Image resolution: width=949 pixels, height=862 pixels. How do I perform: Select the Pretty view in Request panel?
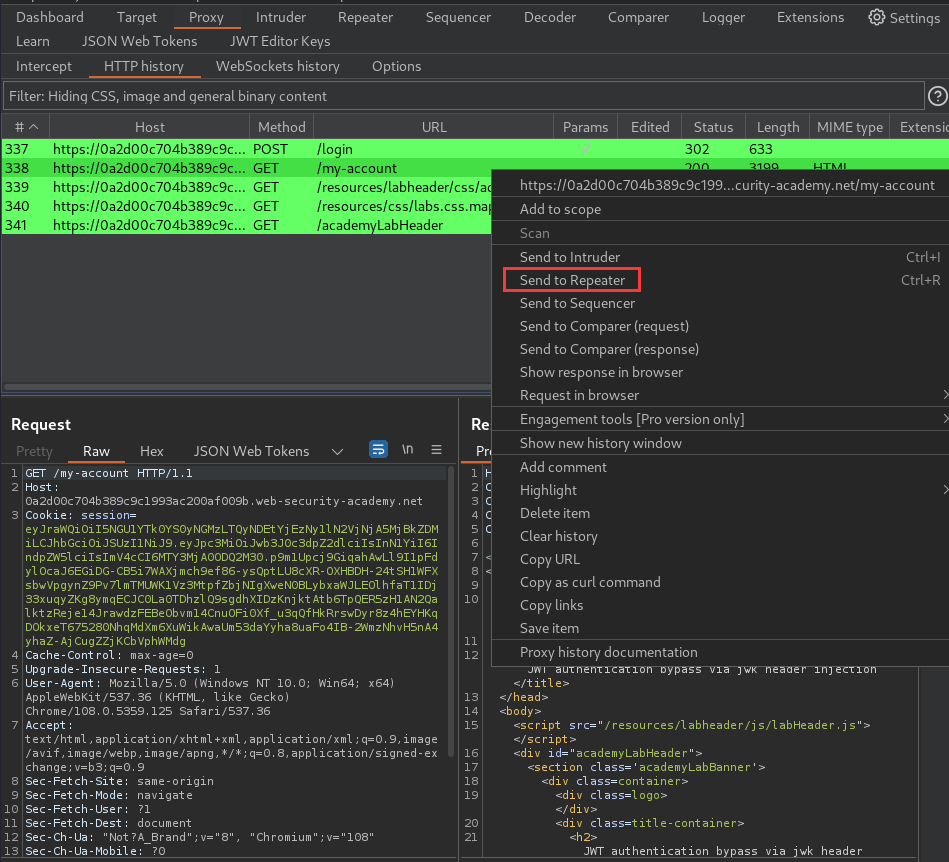coord(34,451)
